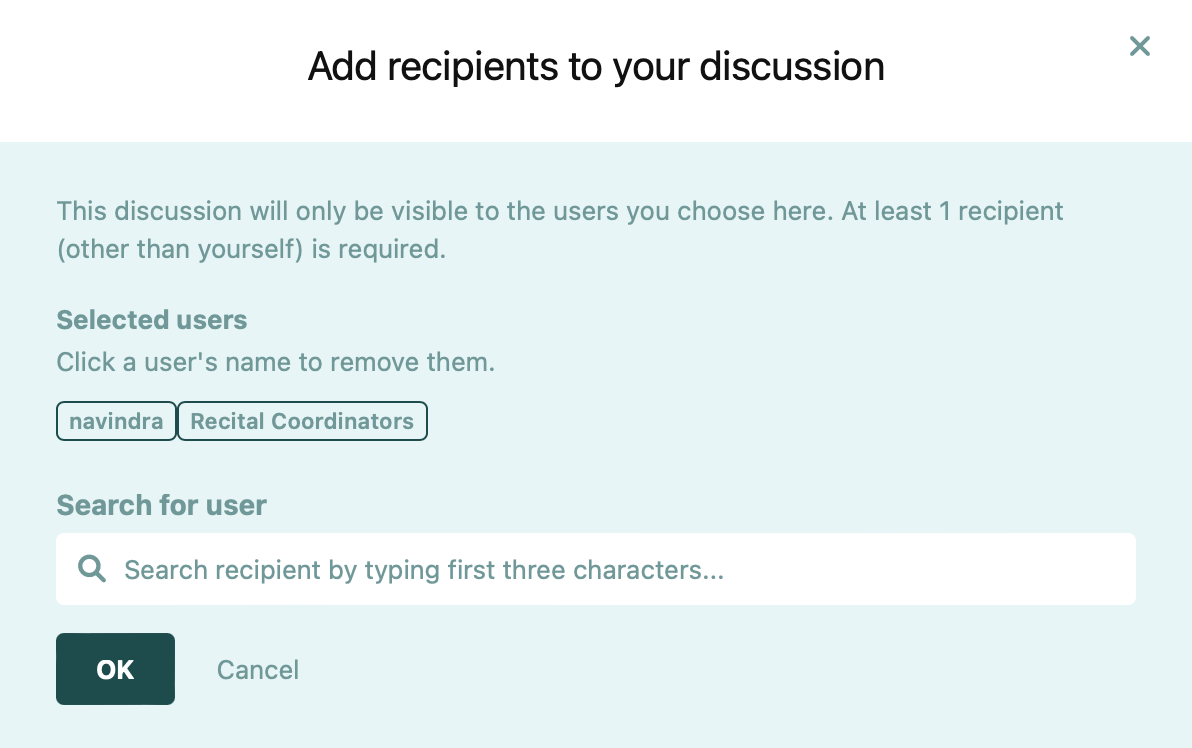Click the 'Search recipient by typing' placeholder text
The height and width of the screenshot is (748, 1192).
423,570
